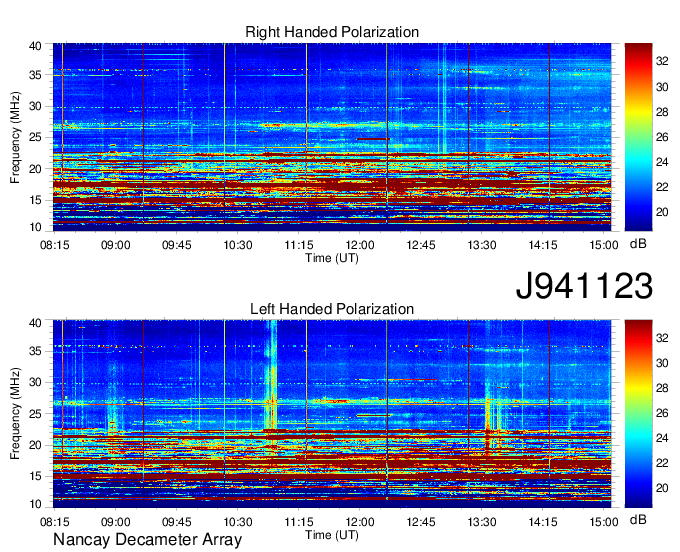Click the "28" value on the Left Handed colorbar
The image size is (680, 552).
coord(662,388)
